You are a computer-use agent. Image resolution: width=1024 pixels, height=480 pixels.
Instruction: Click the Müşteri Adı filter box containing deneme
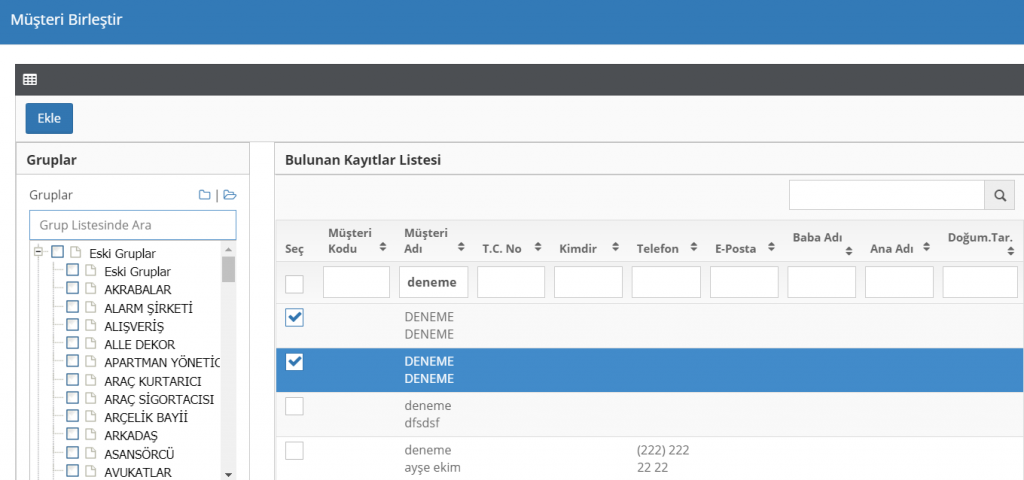click(x=433, y=282)
